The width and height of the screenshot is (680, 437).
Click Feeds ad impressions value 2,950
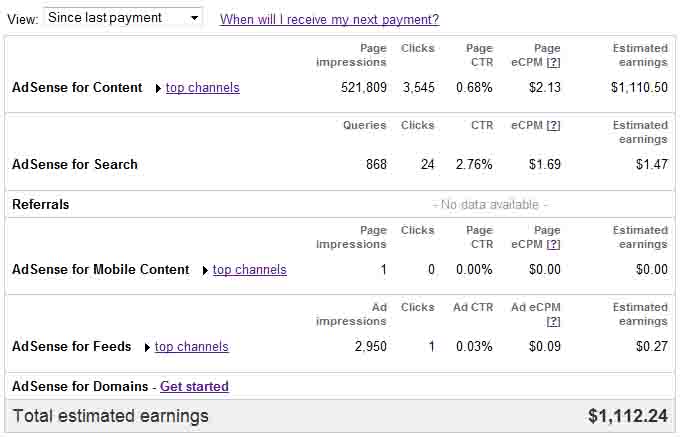click(371, 347)
